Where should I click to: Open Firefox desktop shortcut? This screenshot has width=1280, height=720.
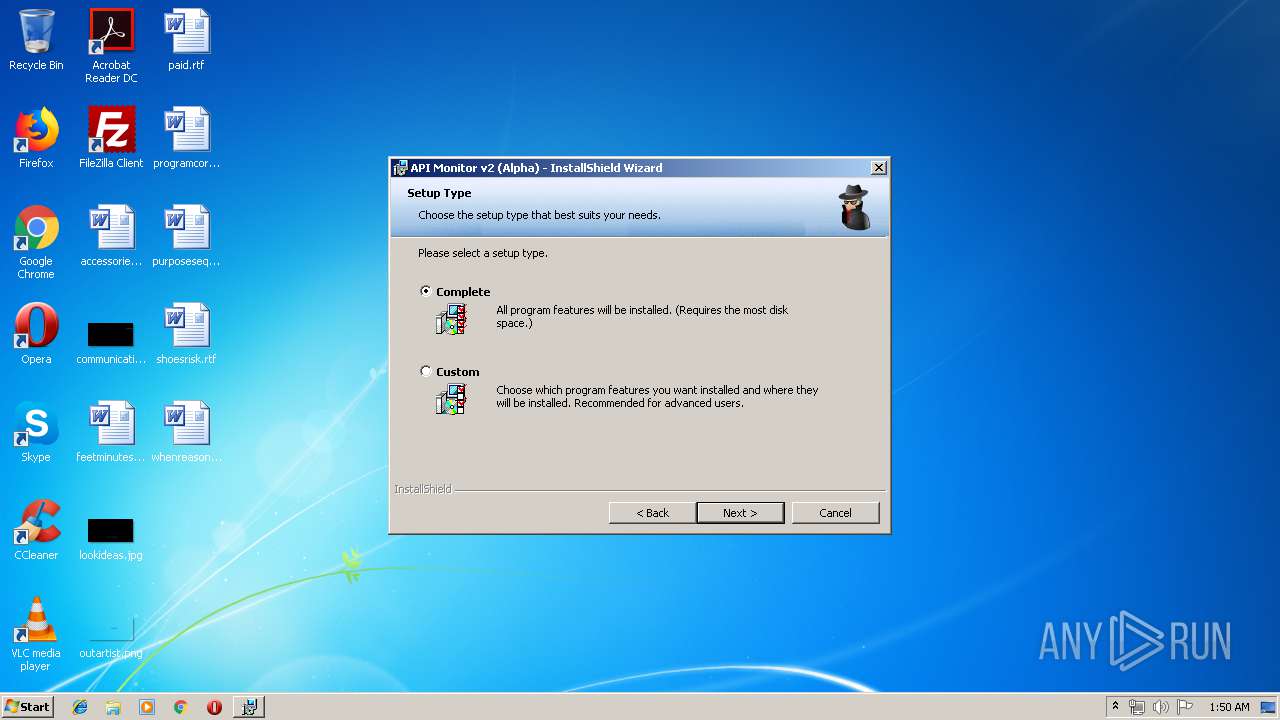pos(36,138)
